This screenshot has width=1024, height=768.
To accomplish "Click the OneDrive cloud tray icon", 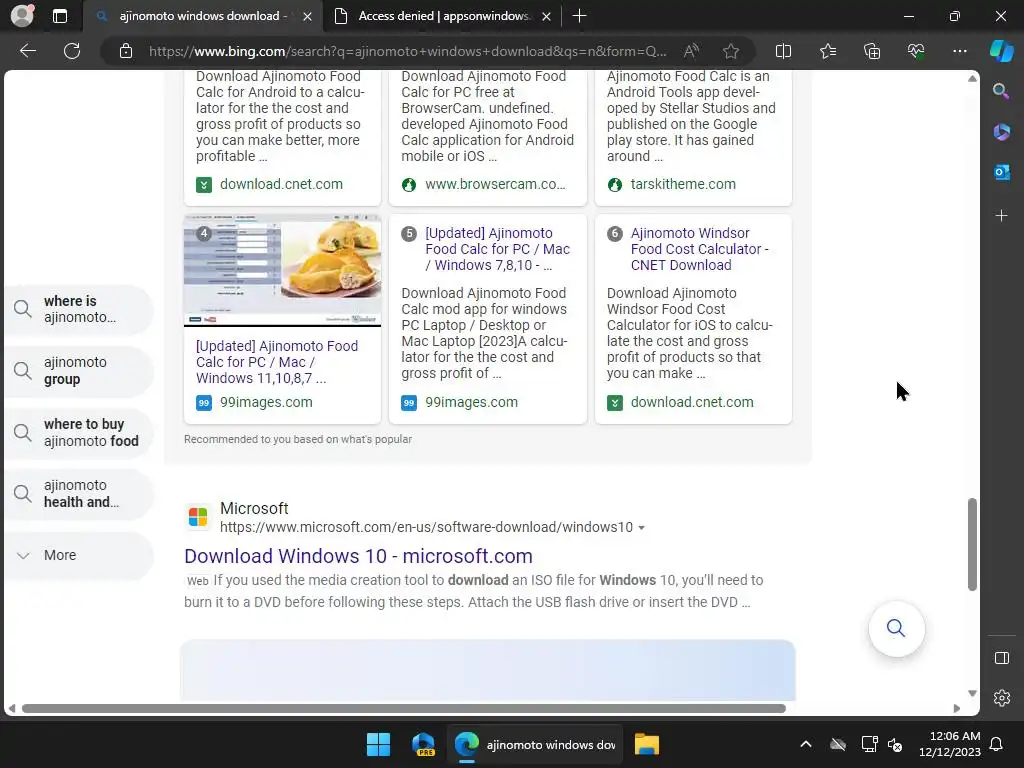I will [838, 744].
